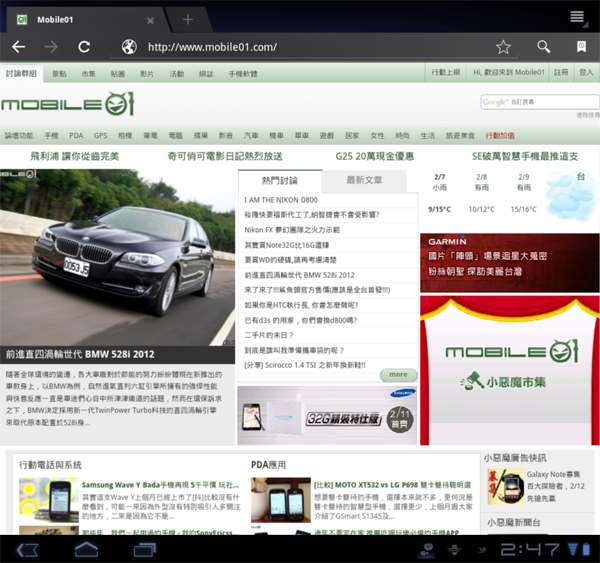This screenshot has height=563, width=600.
Task: Open the Garmin advertisement banner
Action: pyautogui.click(x=510, y=263)
